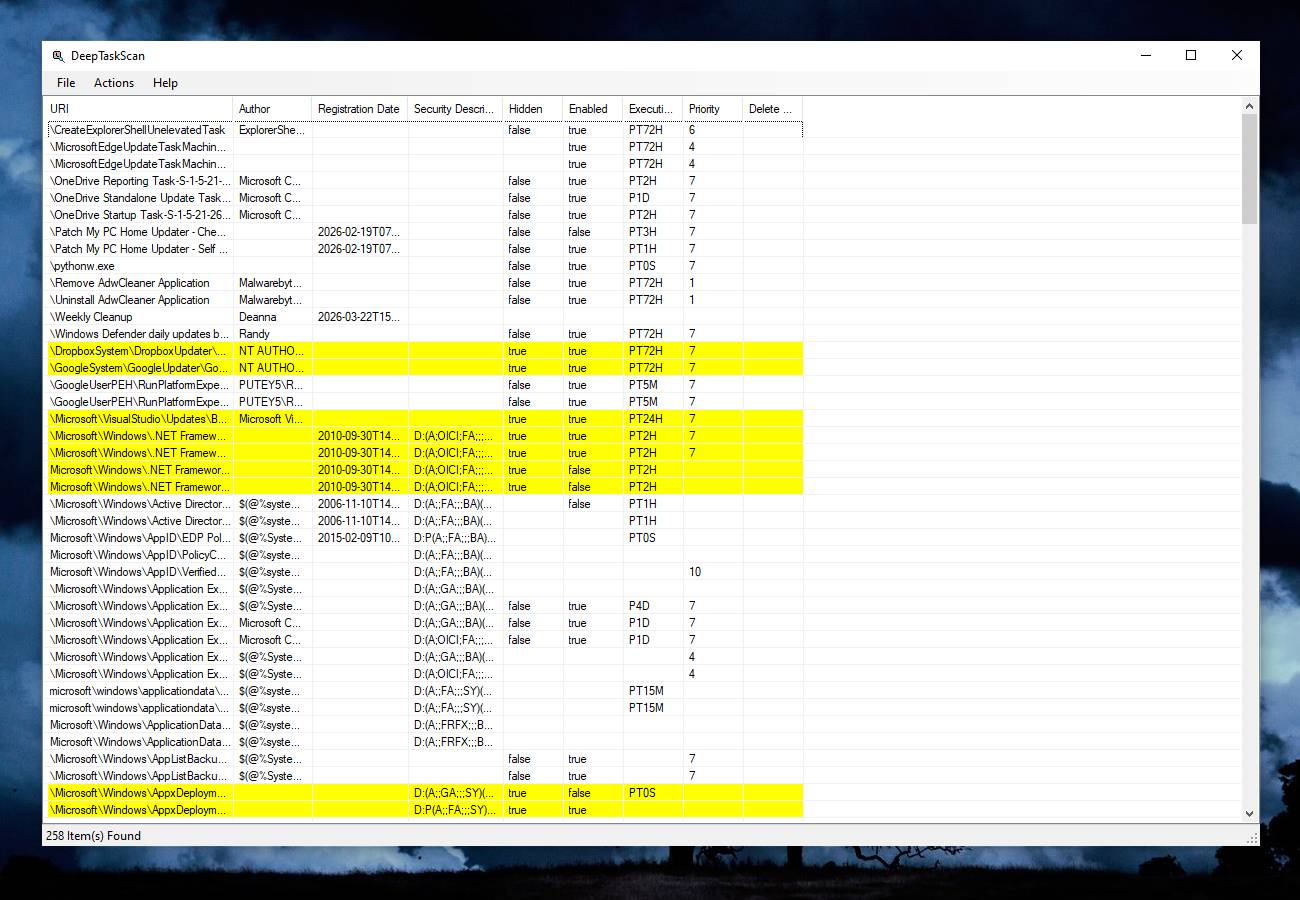Click the Delete ... column header

point(772,109)
